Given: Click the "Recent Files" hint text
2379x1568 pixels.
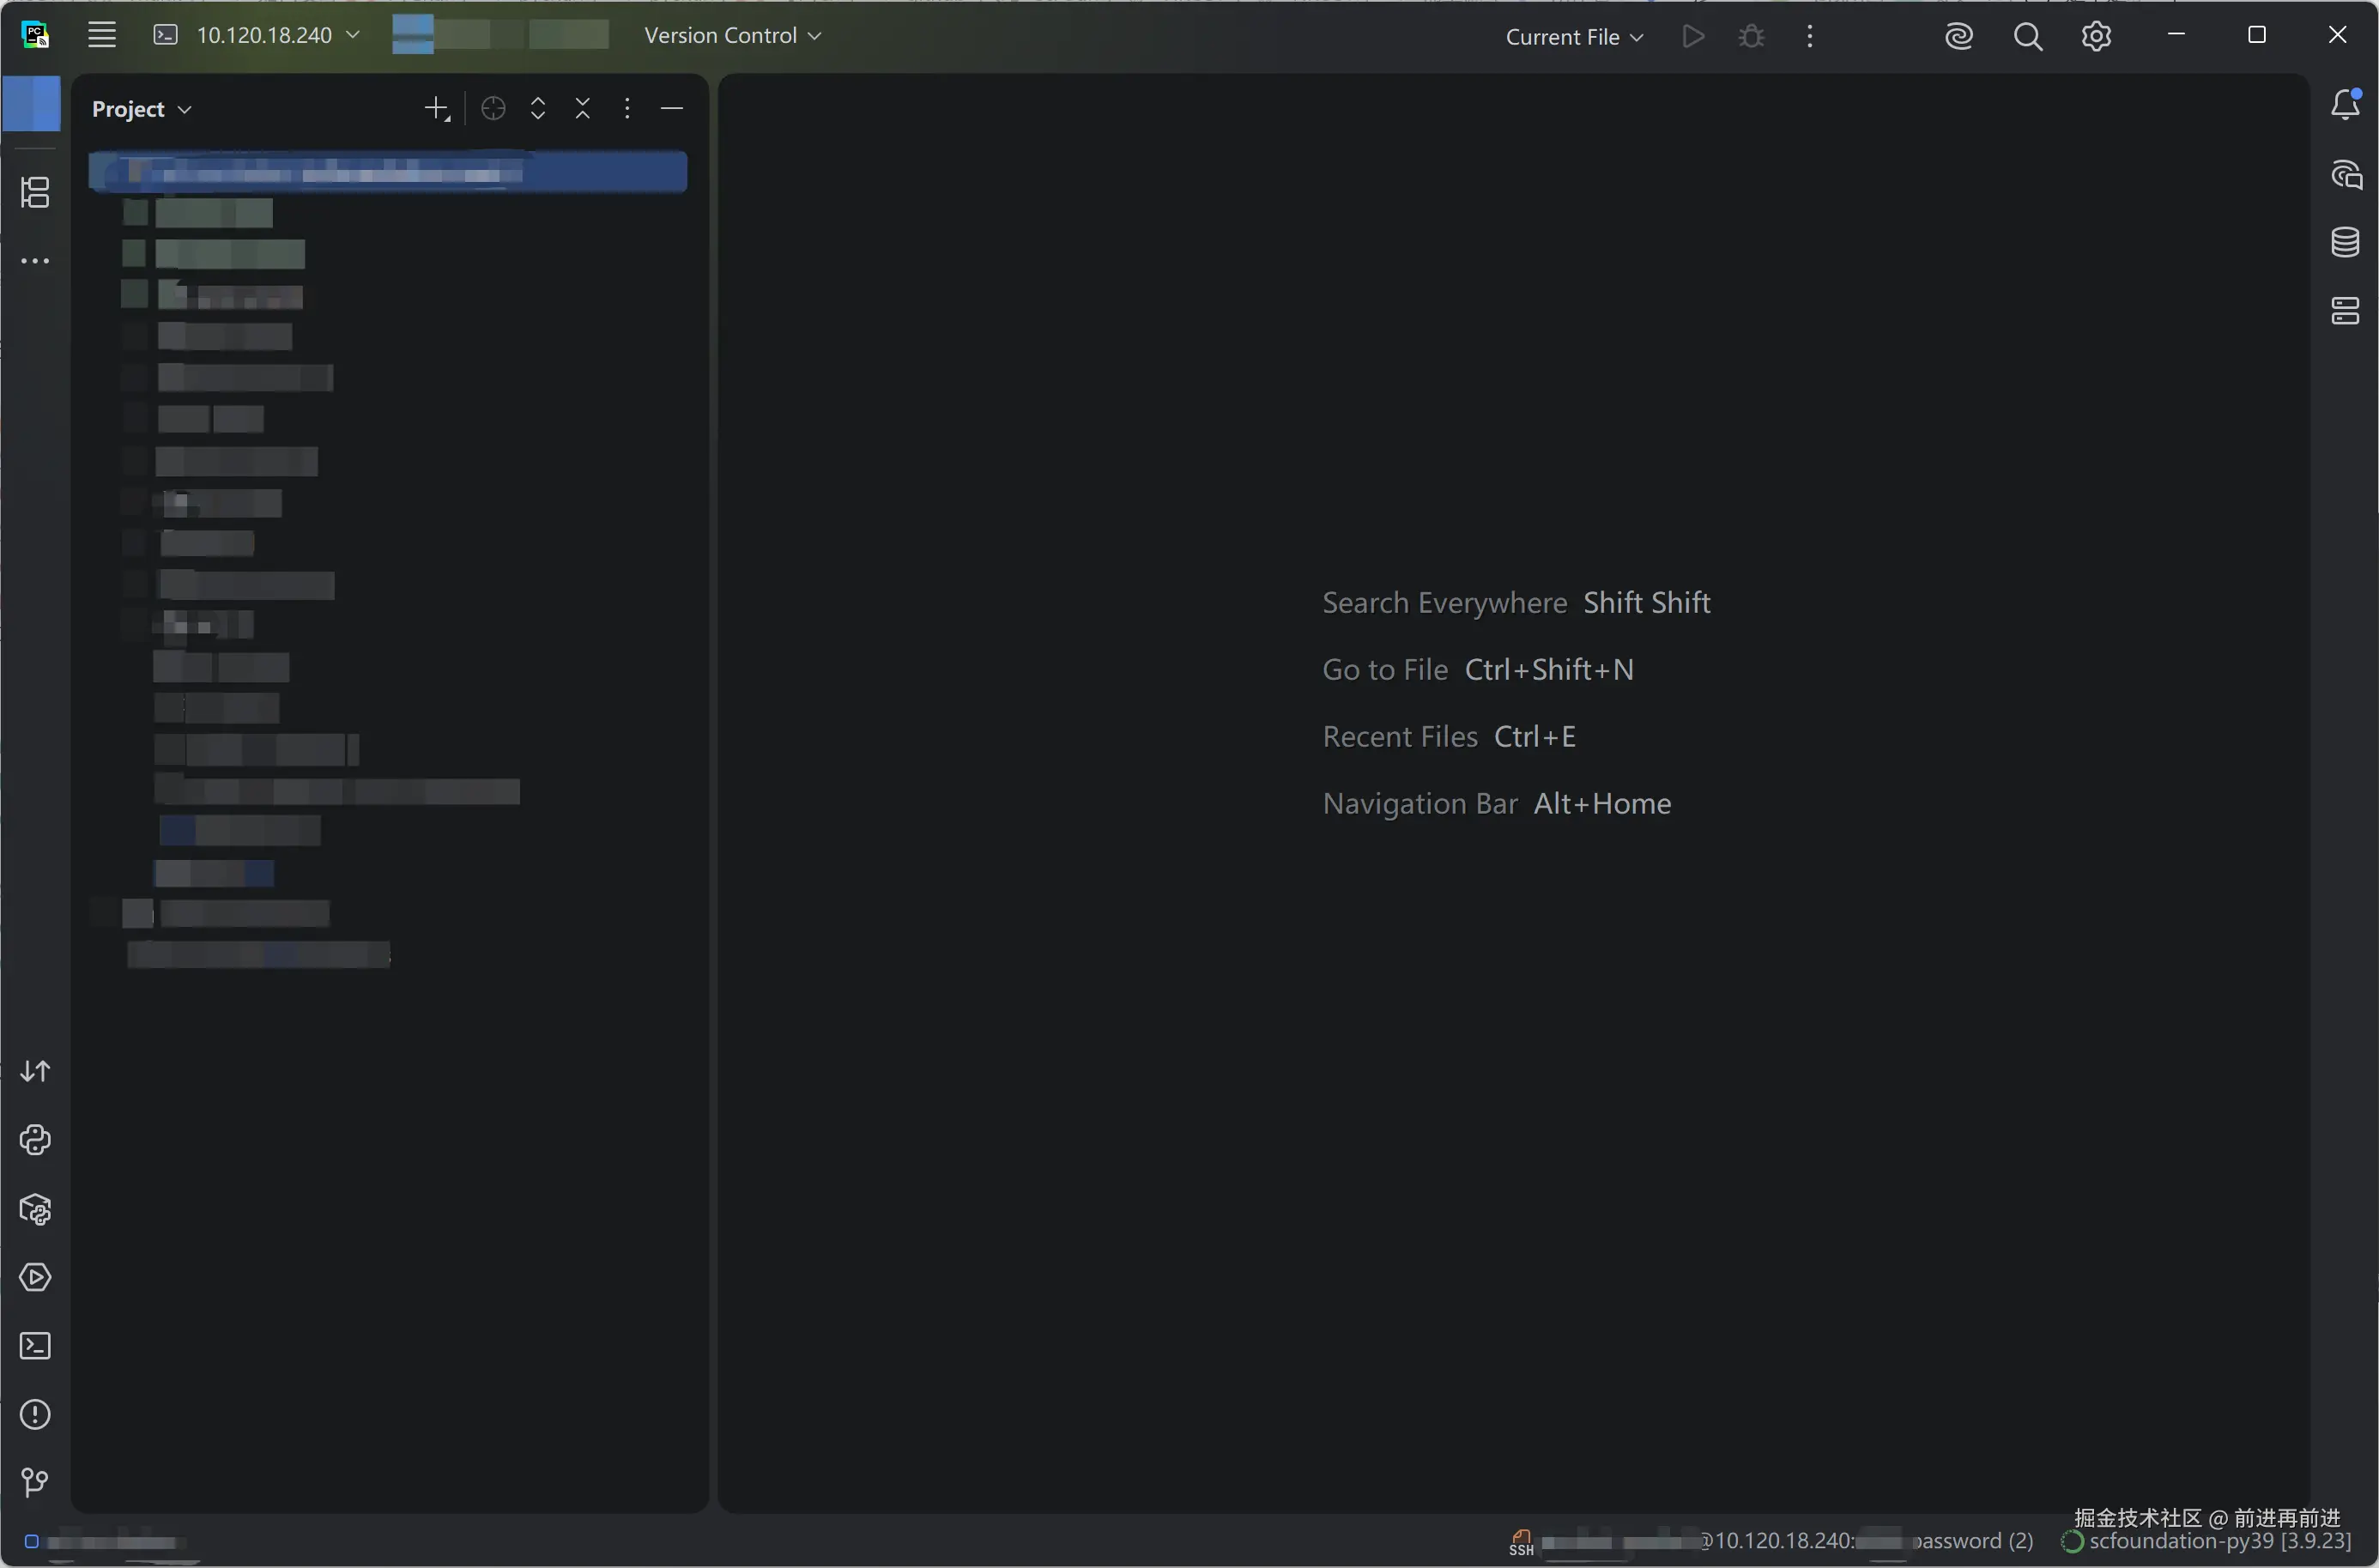Looking at the screenshot, I should click(x=1400, y=737).
